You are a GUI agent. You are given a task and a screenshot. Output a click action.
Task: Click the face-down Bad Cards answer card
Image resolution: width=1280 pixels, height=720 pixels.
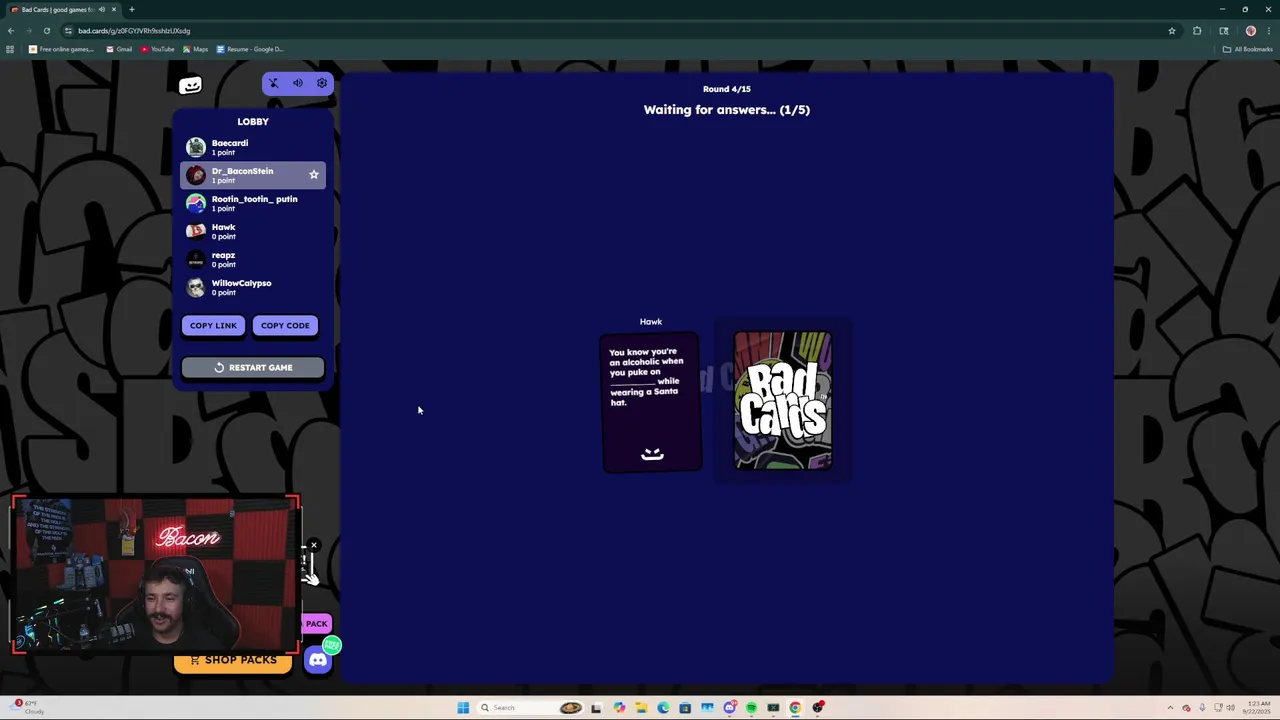pos(783,400)
